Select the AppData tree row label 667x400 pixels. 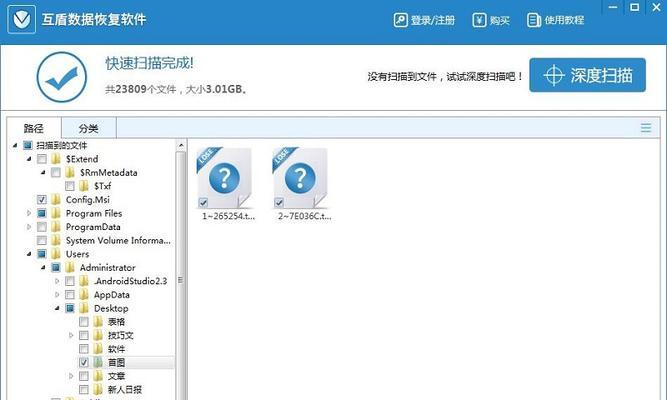[111, 295]
